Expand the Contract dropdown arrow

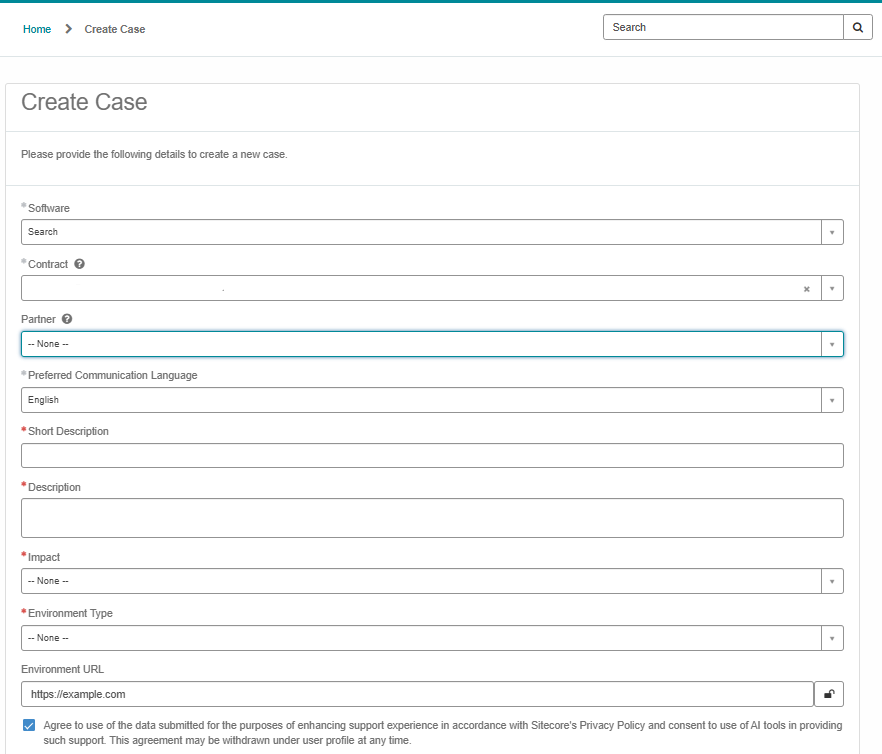pos(832,289)
